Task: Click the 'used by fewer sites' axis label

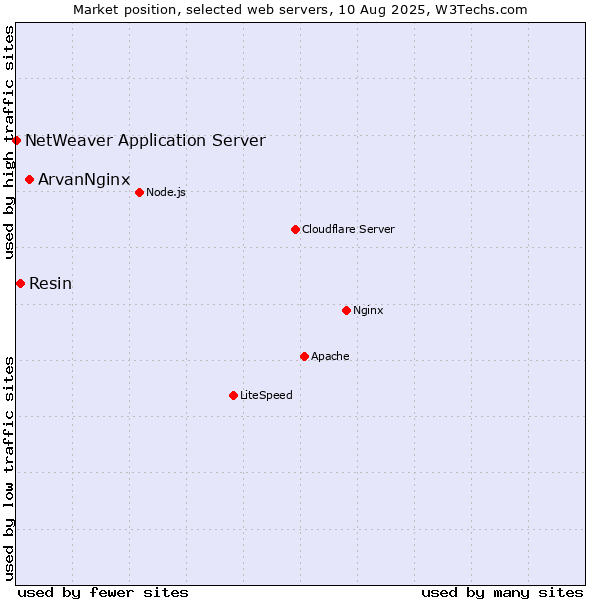Action: click(103, 593)
